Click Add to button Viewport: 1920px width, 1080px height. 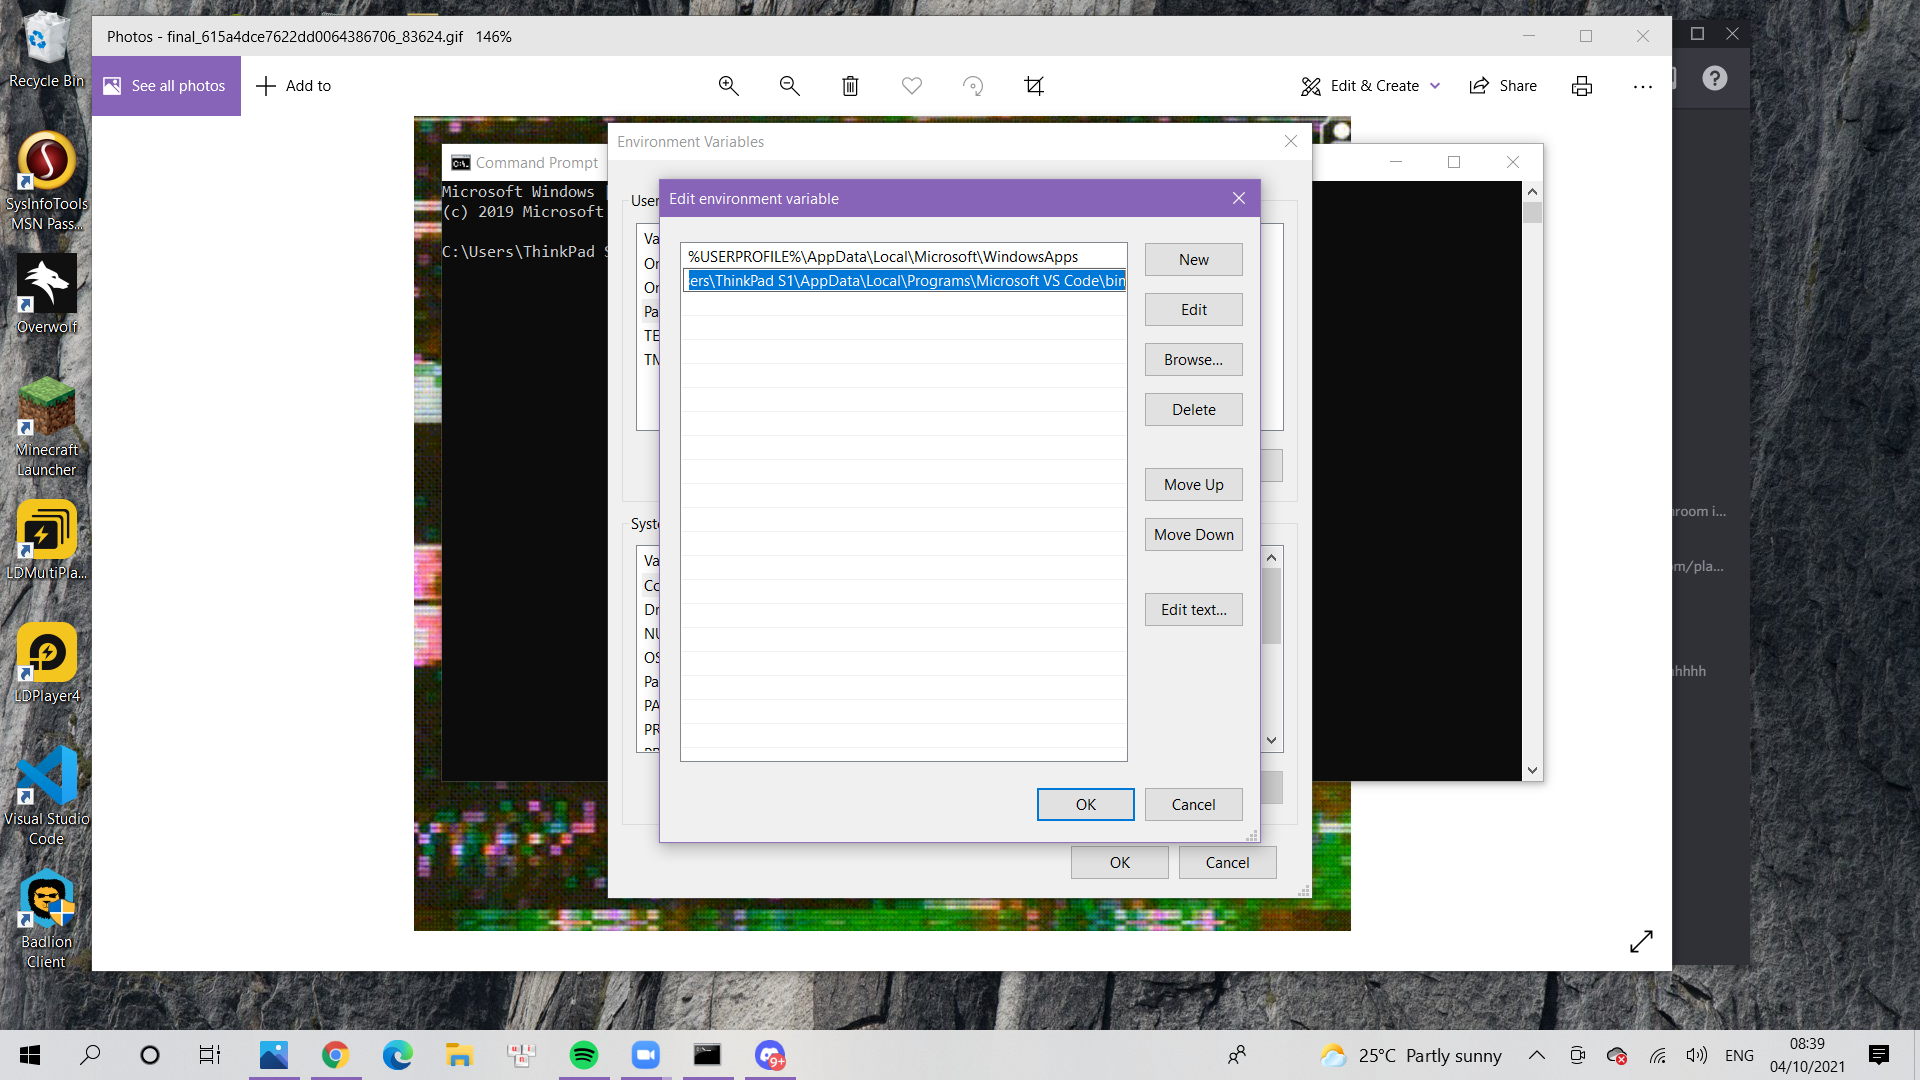coord(294,86)
